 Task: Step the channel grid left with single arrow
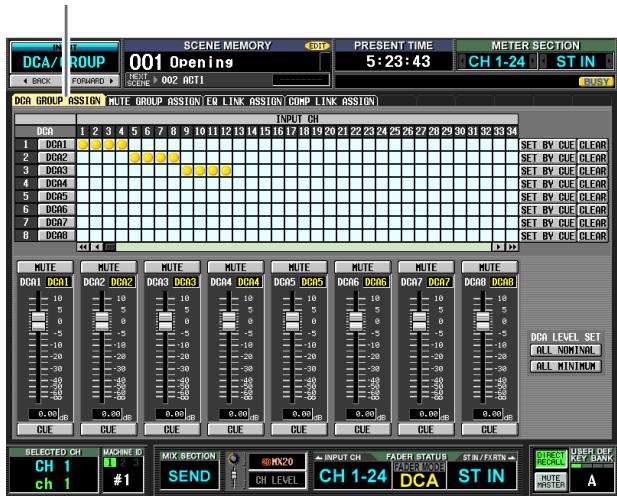pyautogui.click(x=97, y=247)
